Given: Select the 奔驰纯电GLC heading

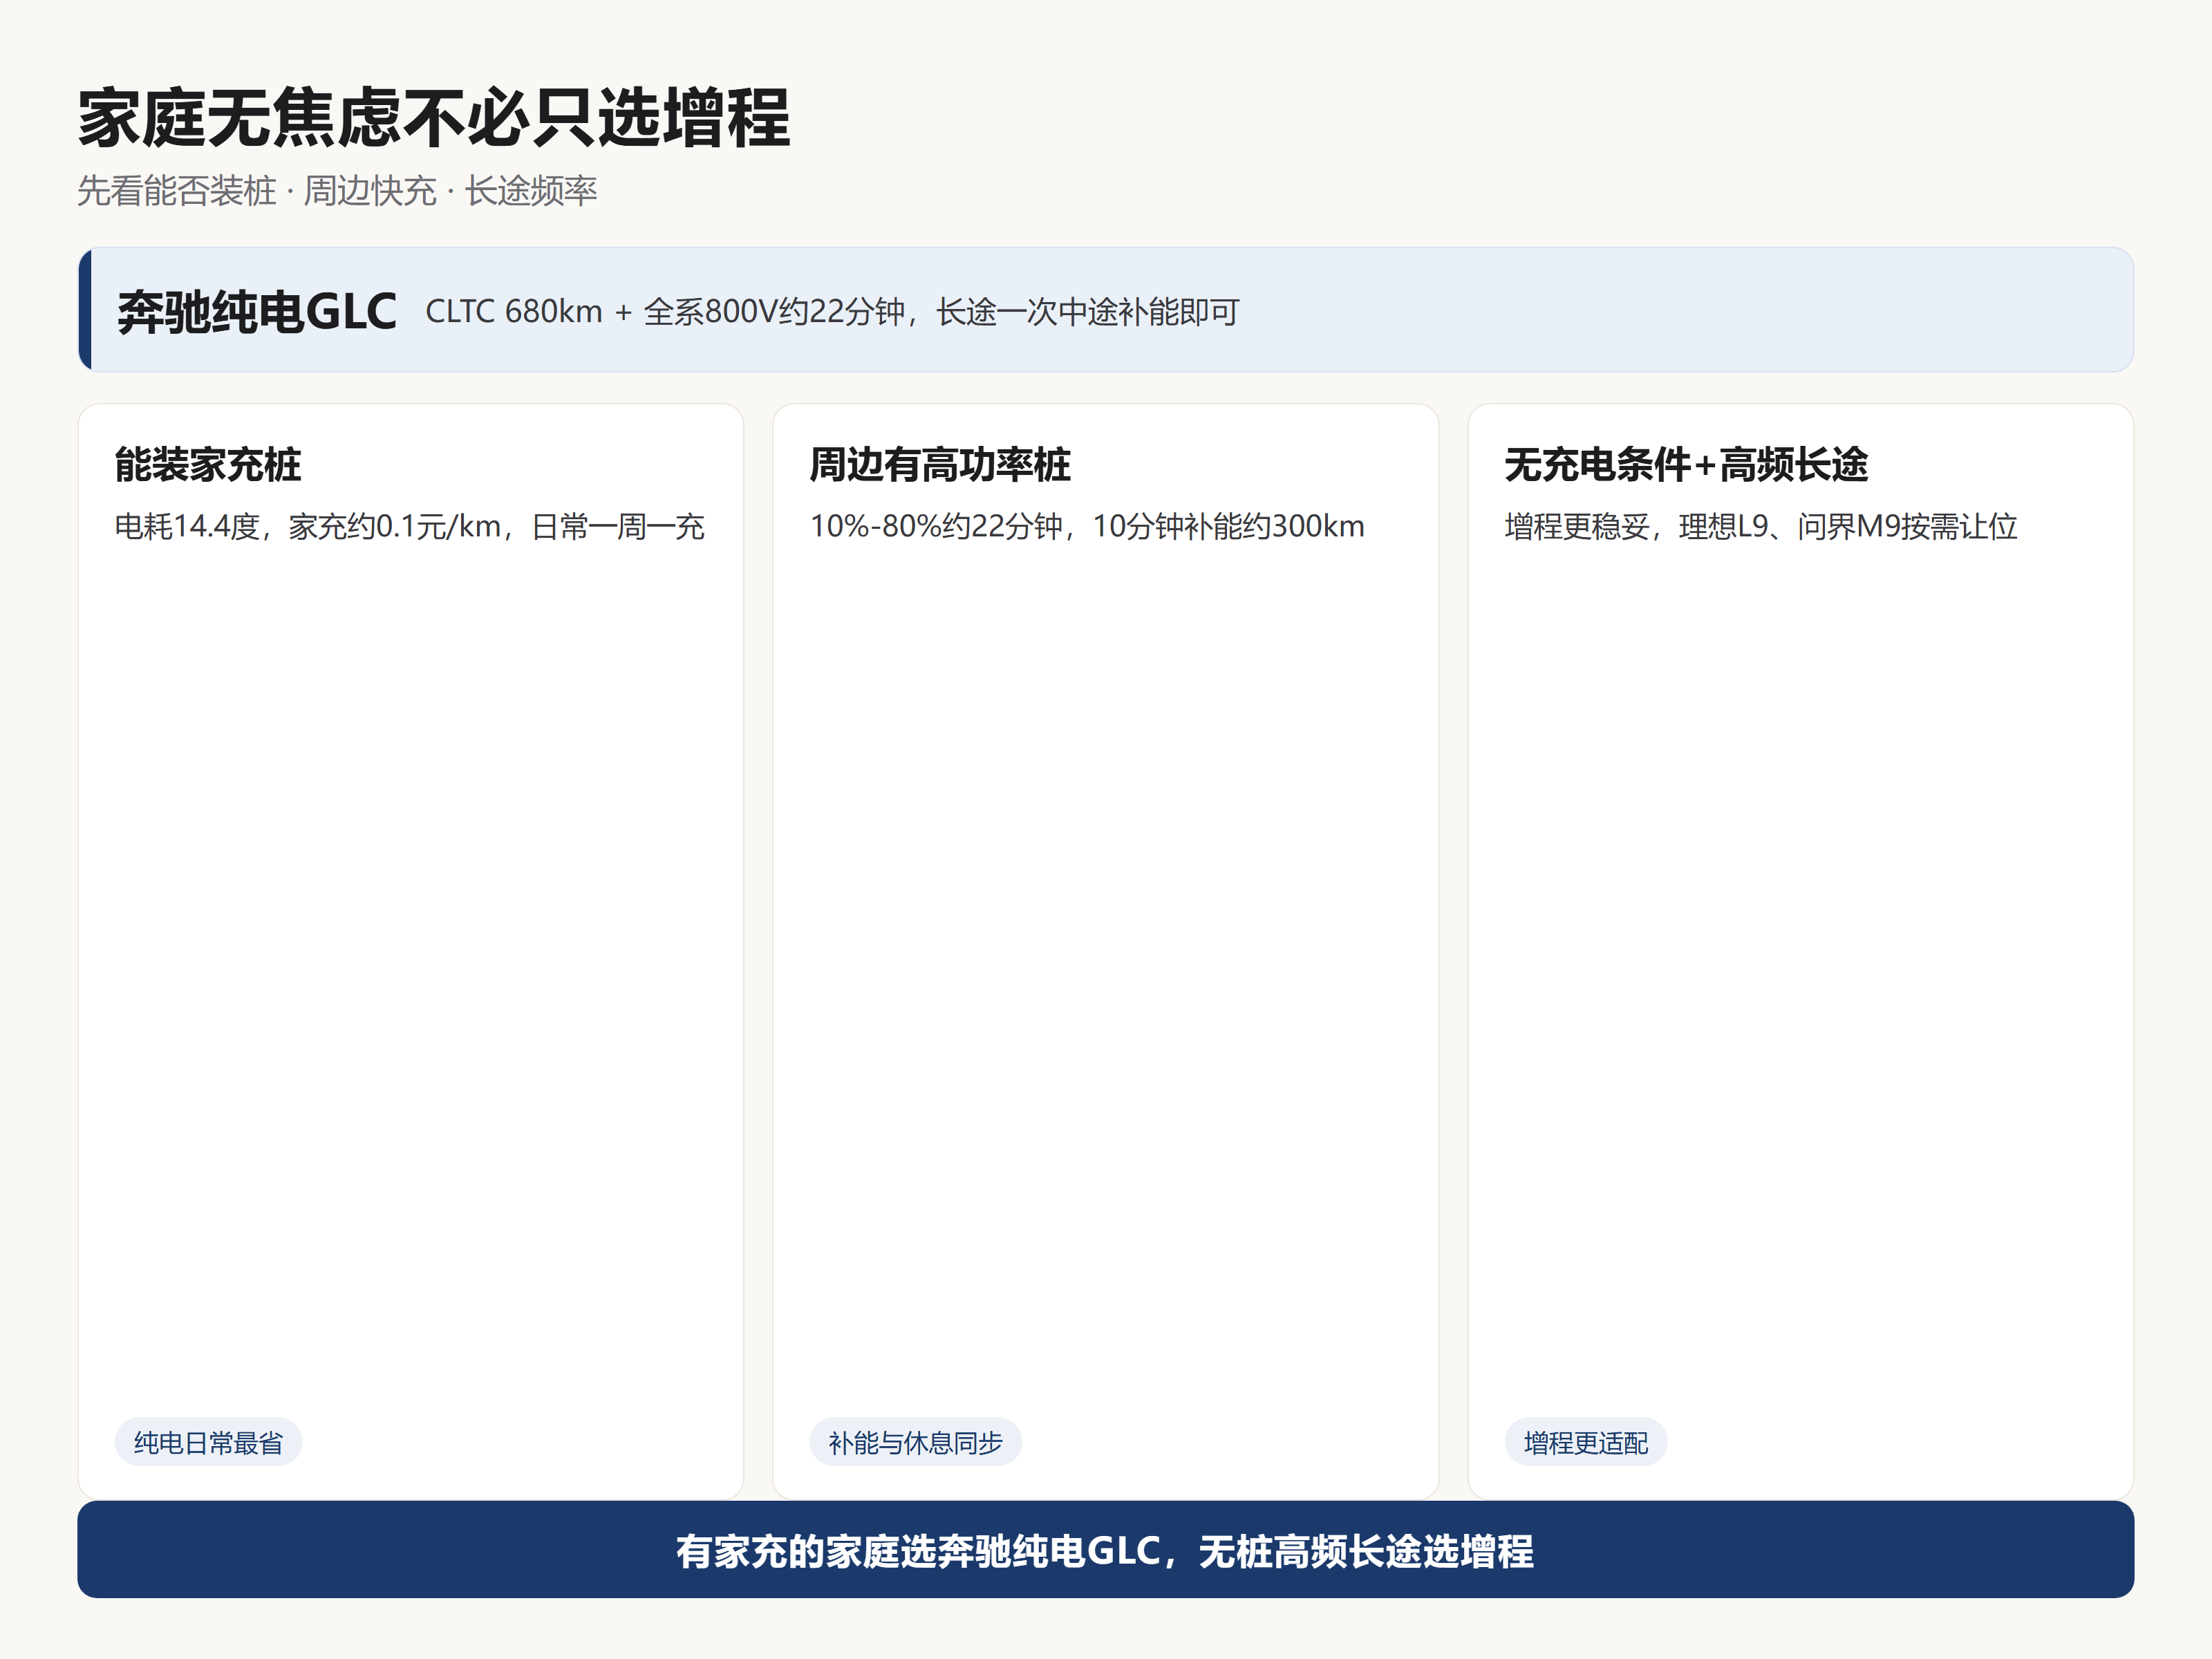Looking at the screenshot, I should [x=257, y=312].
